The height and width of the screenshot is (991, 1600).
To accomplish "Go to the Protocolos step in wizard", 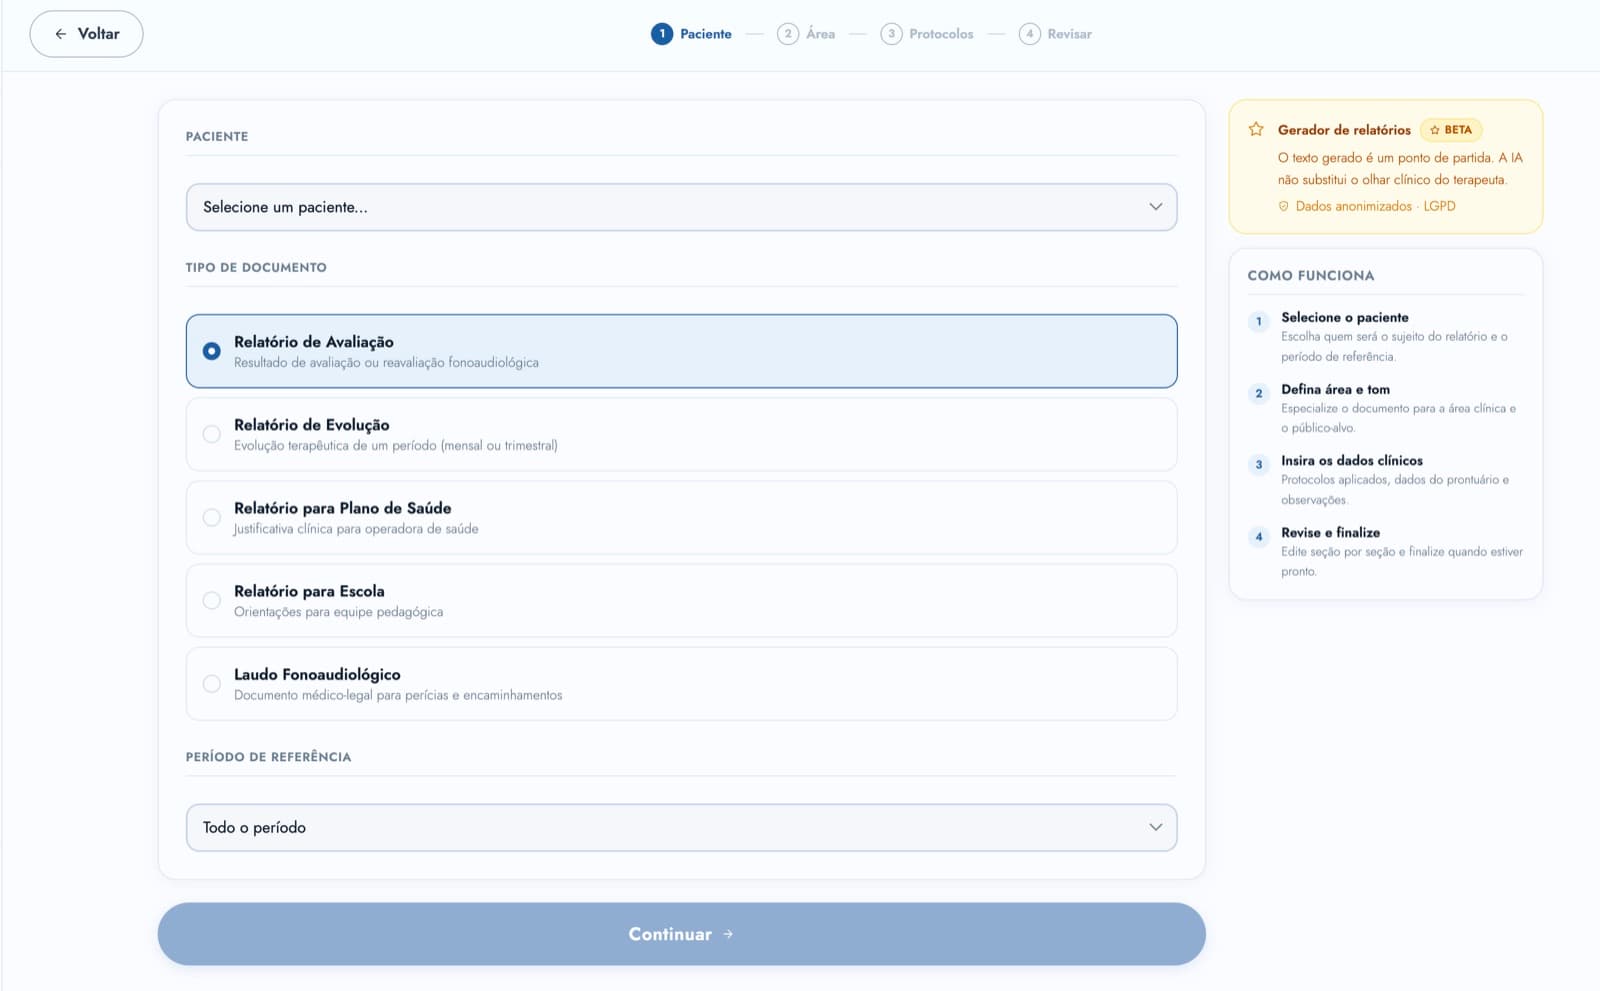I will 927,34.
